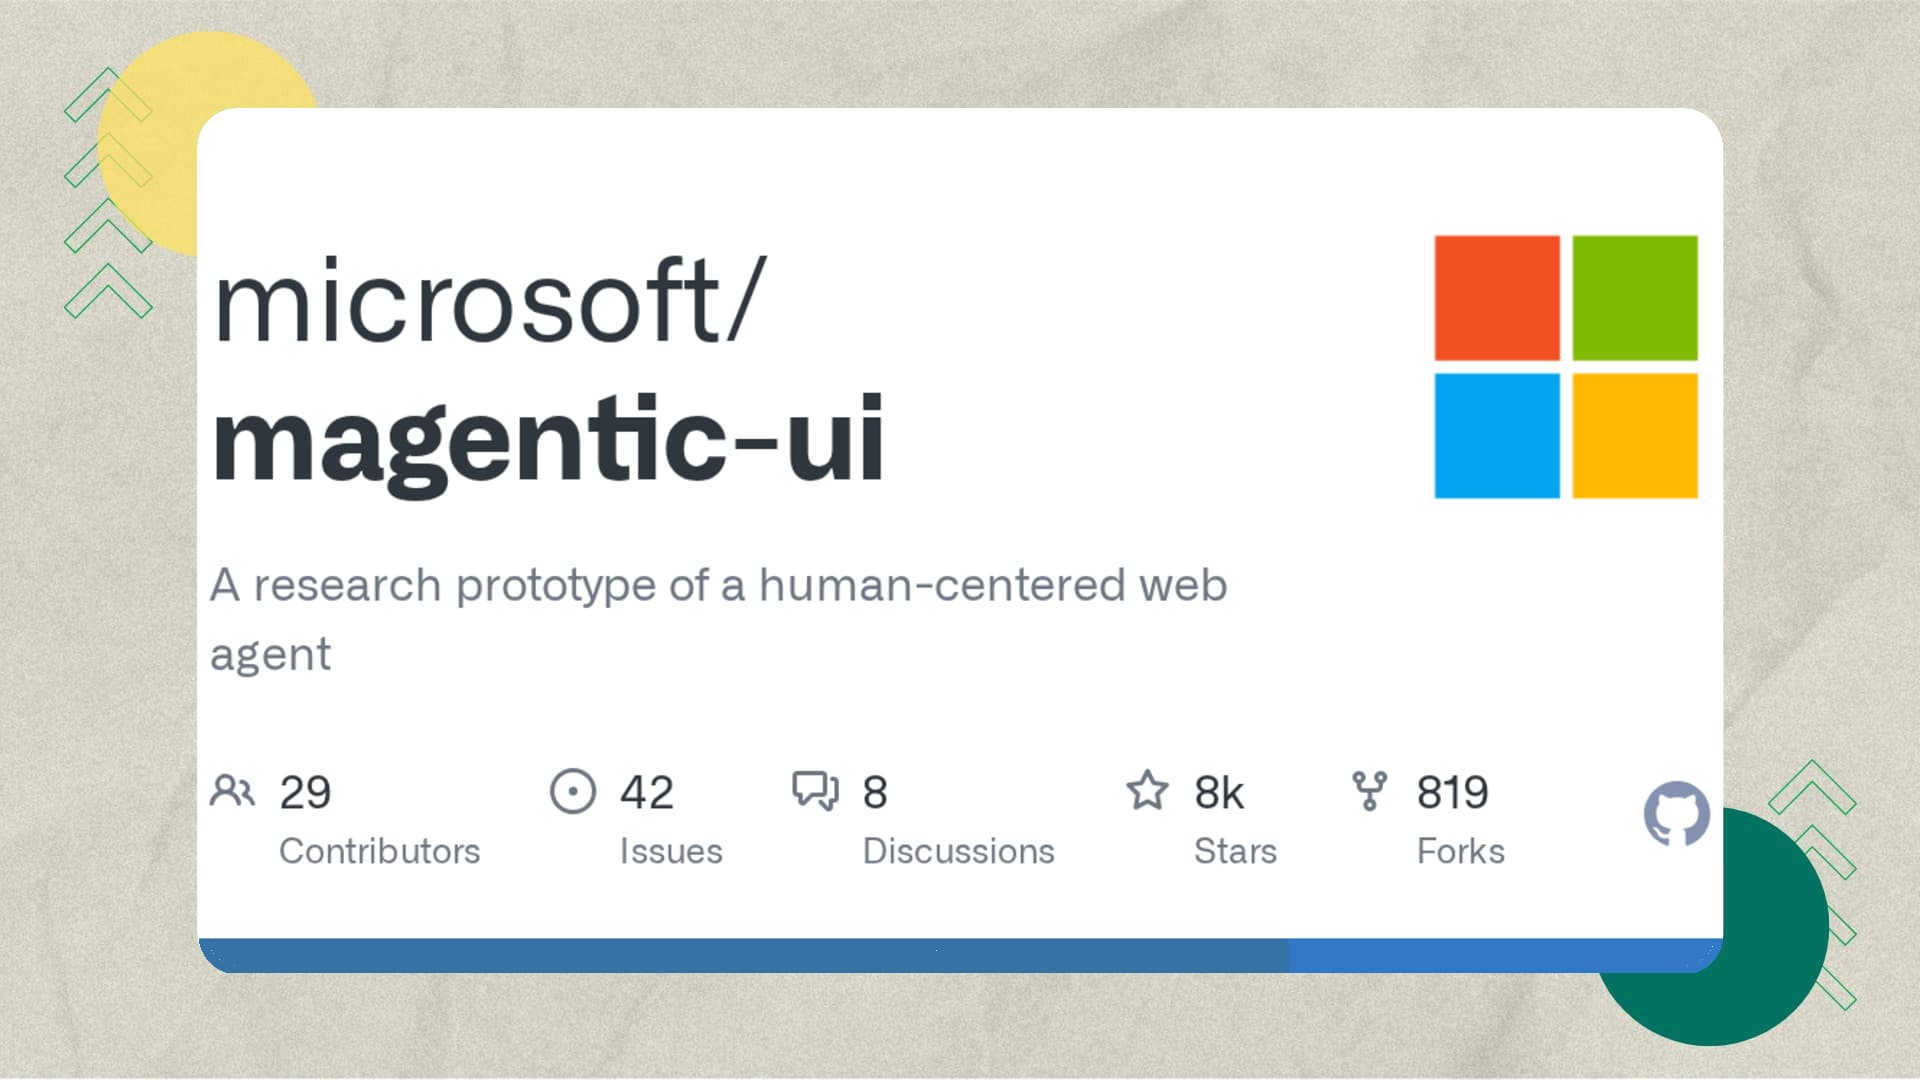Screen dimensions: 1920x1080
Task: Click the microsoft/ owner name
Action: click(x=490, y=302)
